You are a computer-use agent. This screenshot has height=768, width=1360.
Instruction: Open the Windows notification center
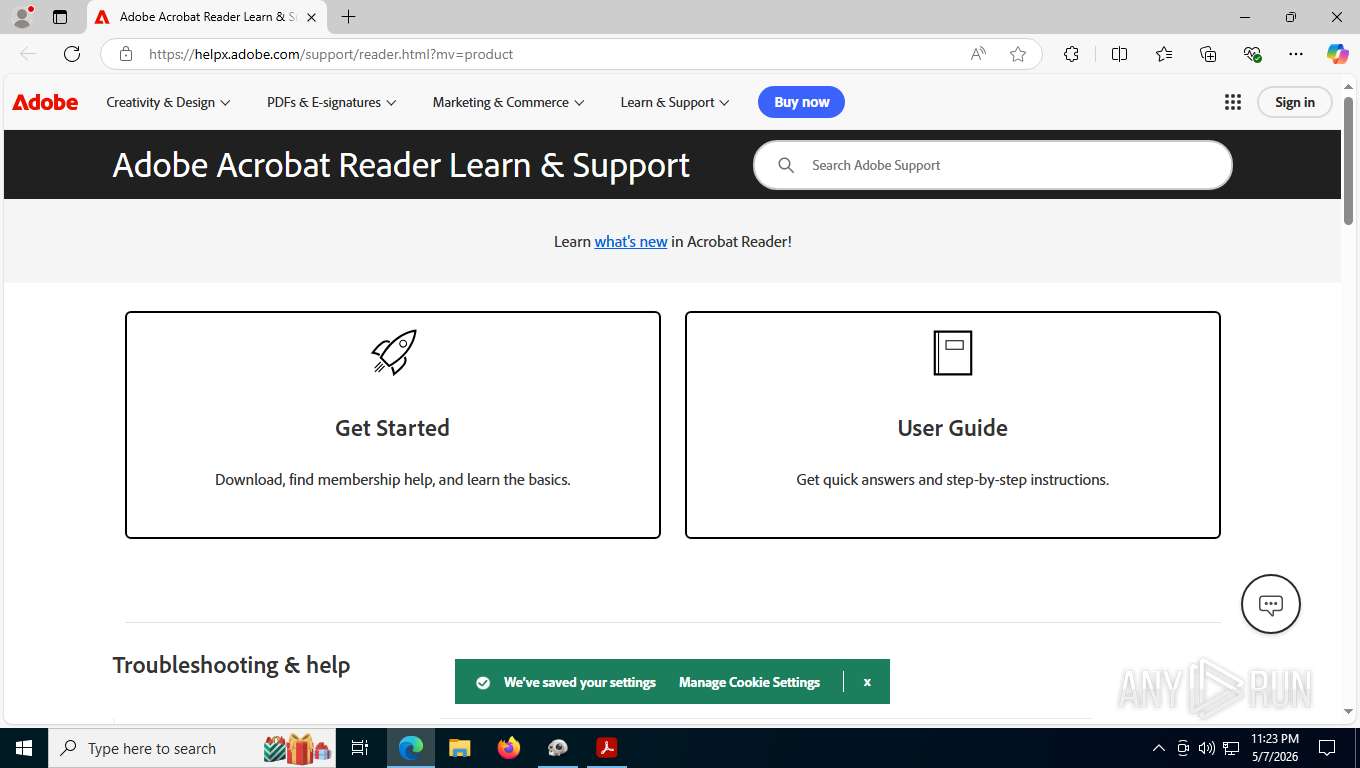(x=1327, y=748)
